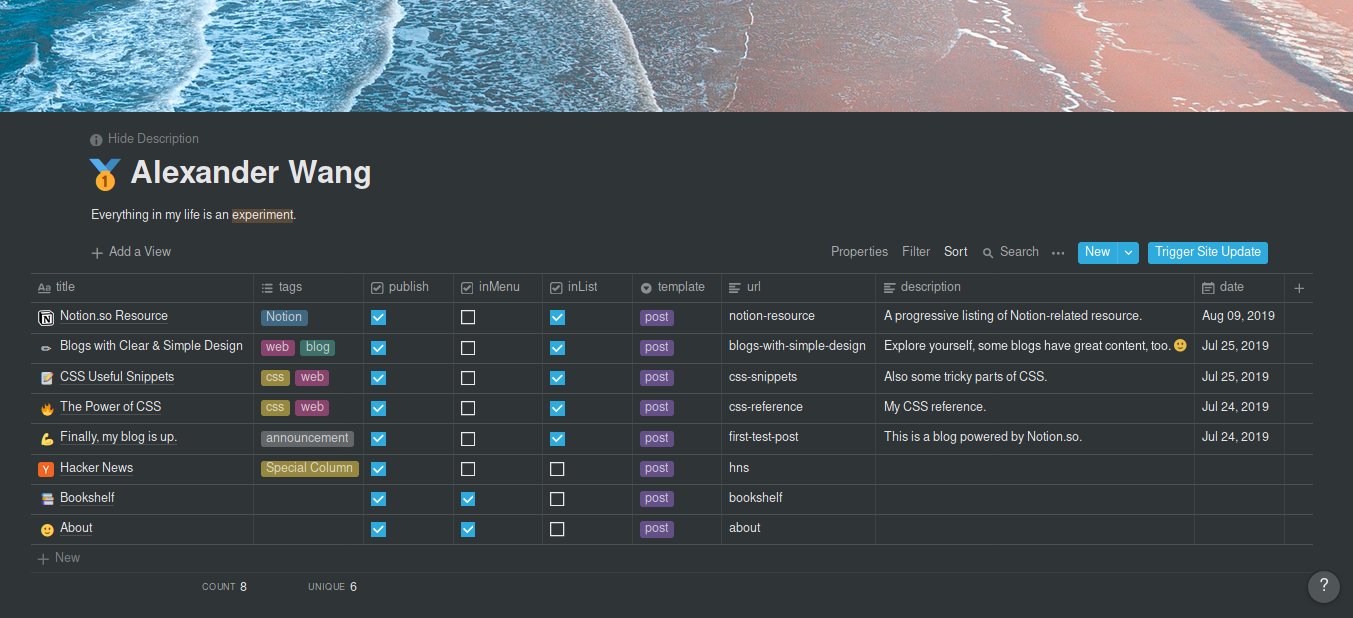
Task: Open the three-dot more options menu
Action: (x=1058, y=253)
